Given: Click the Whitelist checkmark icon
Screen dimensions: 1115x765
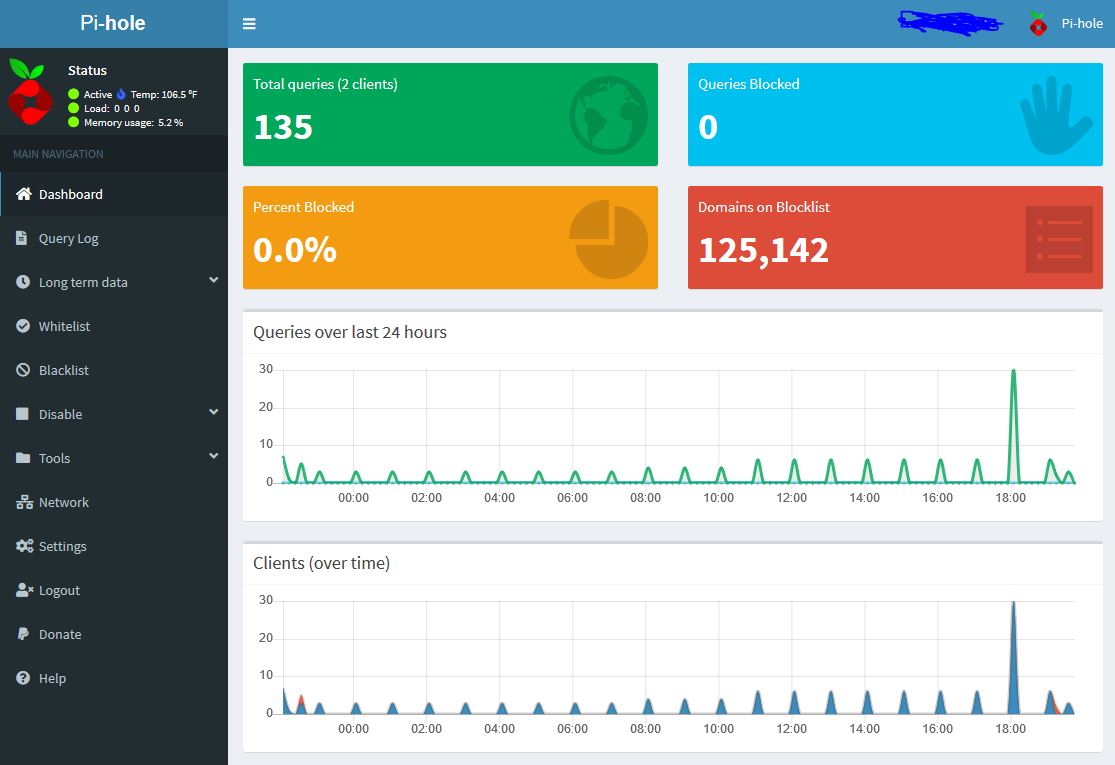Looking at the screenshot, I should pyautogui.click(x=23, y=326).
